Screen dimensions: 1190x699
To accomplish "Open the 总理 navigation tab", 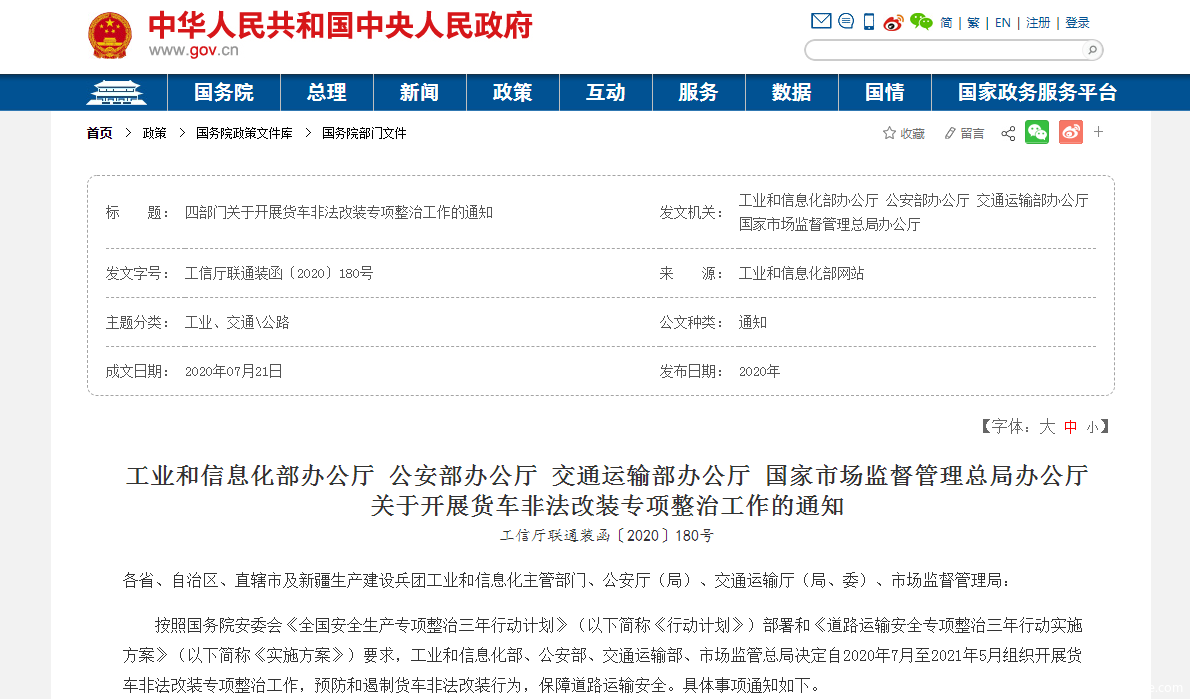I will click(x=327, y=93).
